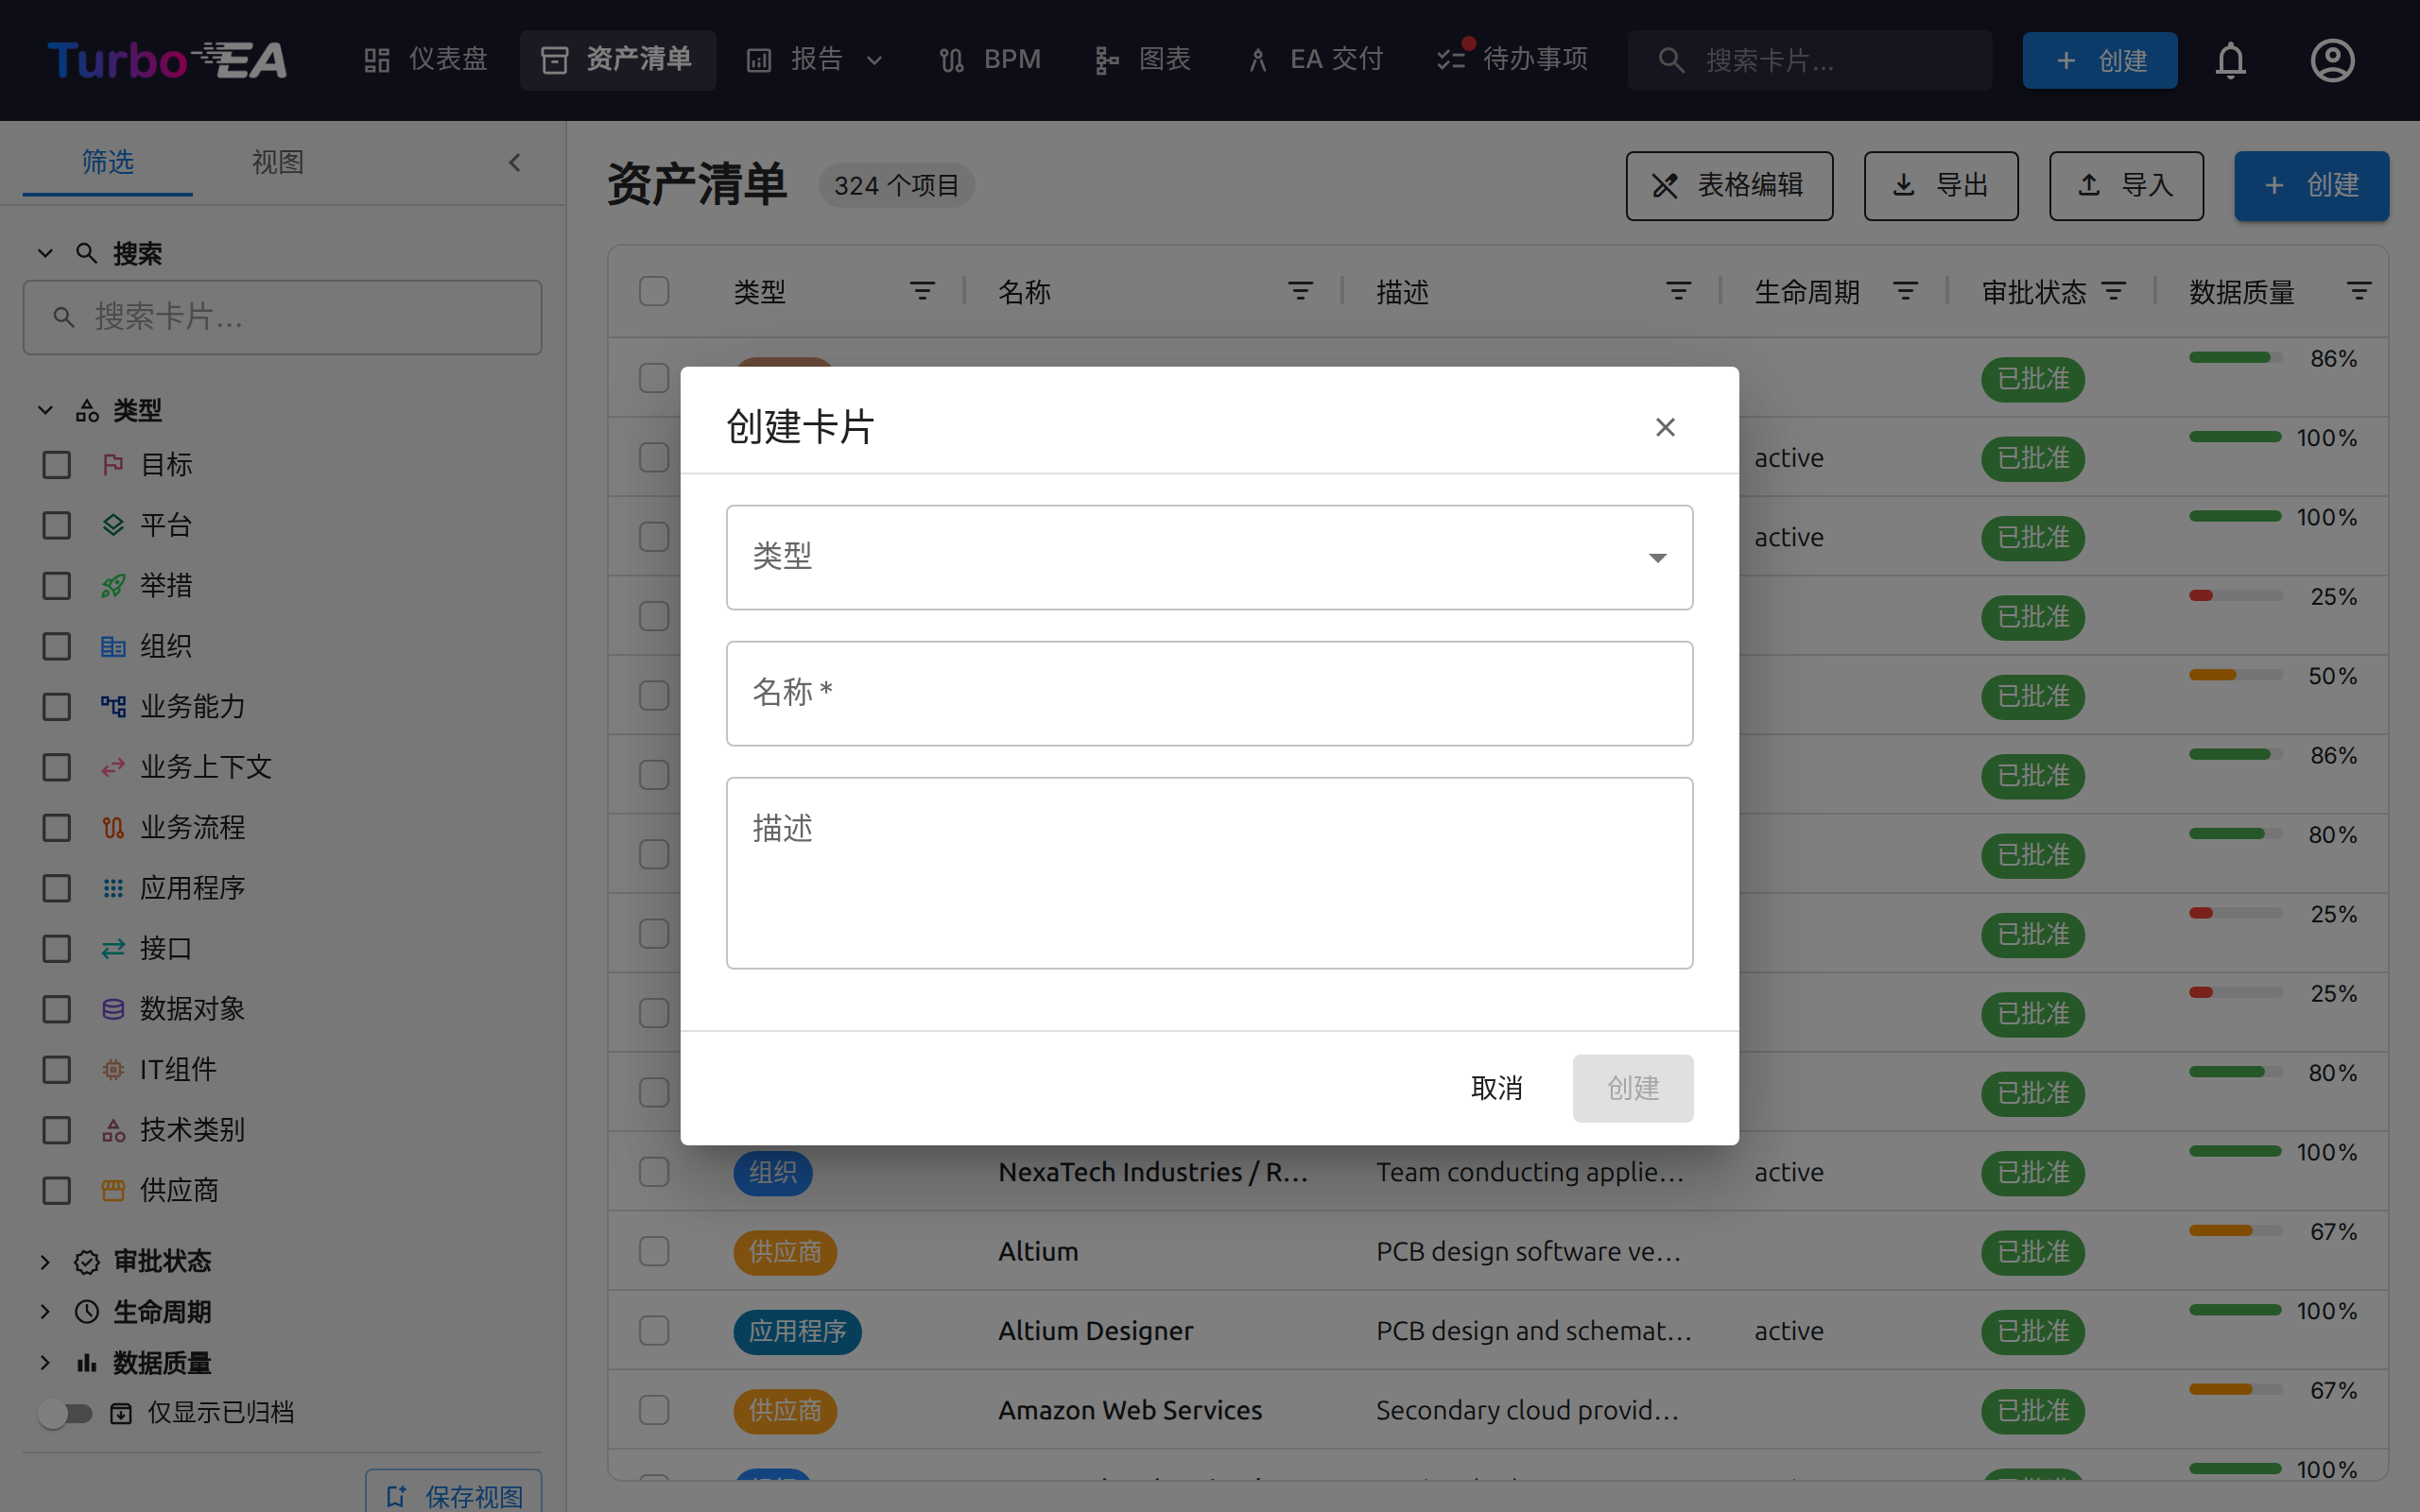The height and width of the screenshot is (1512, 2420).
Task: Click the notifications bell icon
Action: tap(2230, 60)
